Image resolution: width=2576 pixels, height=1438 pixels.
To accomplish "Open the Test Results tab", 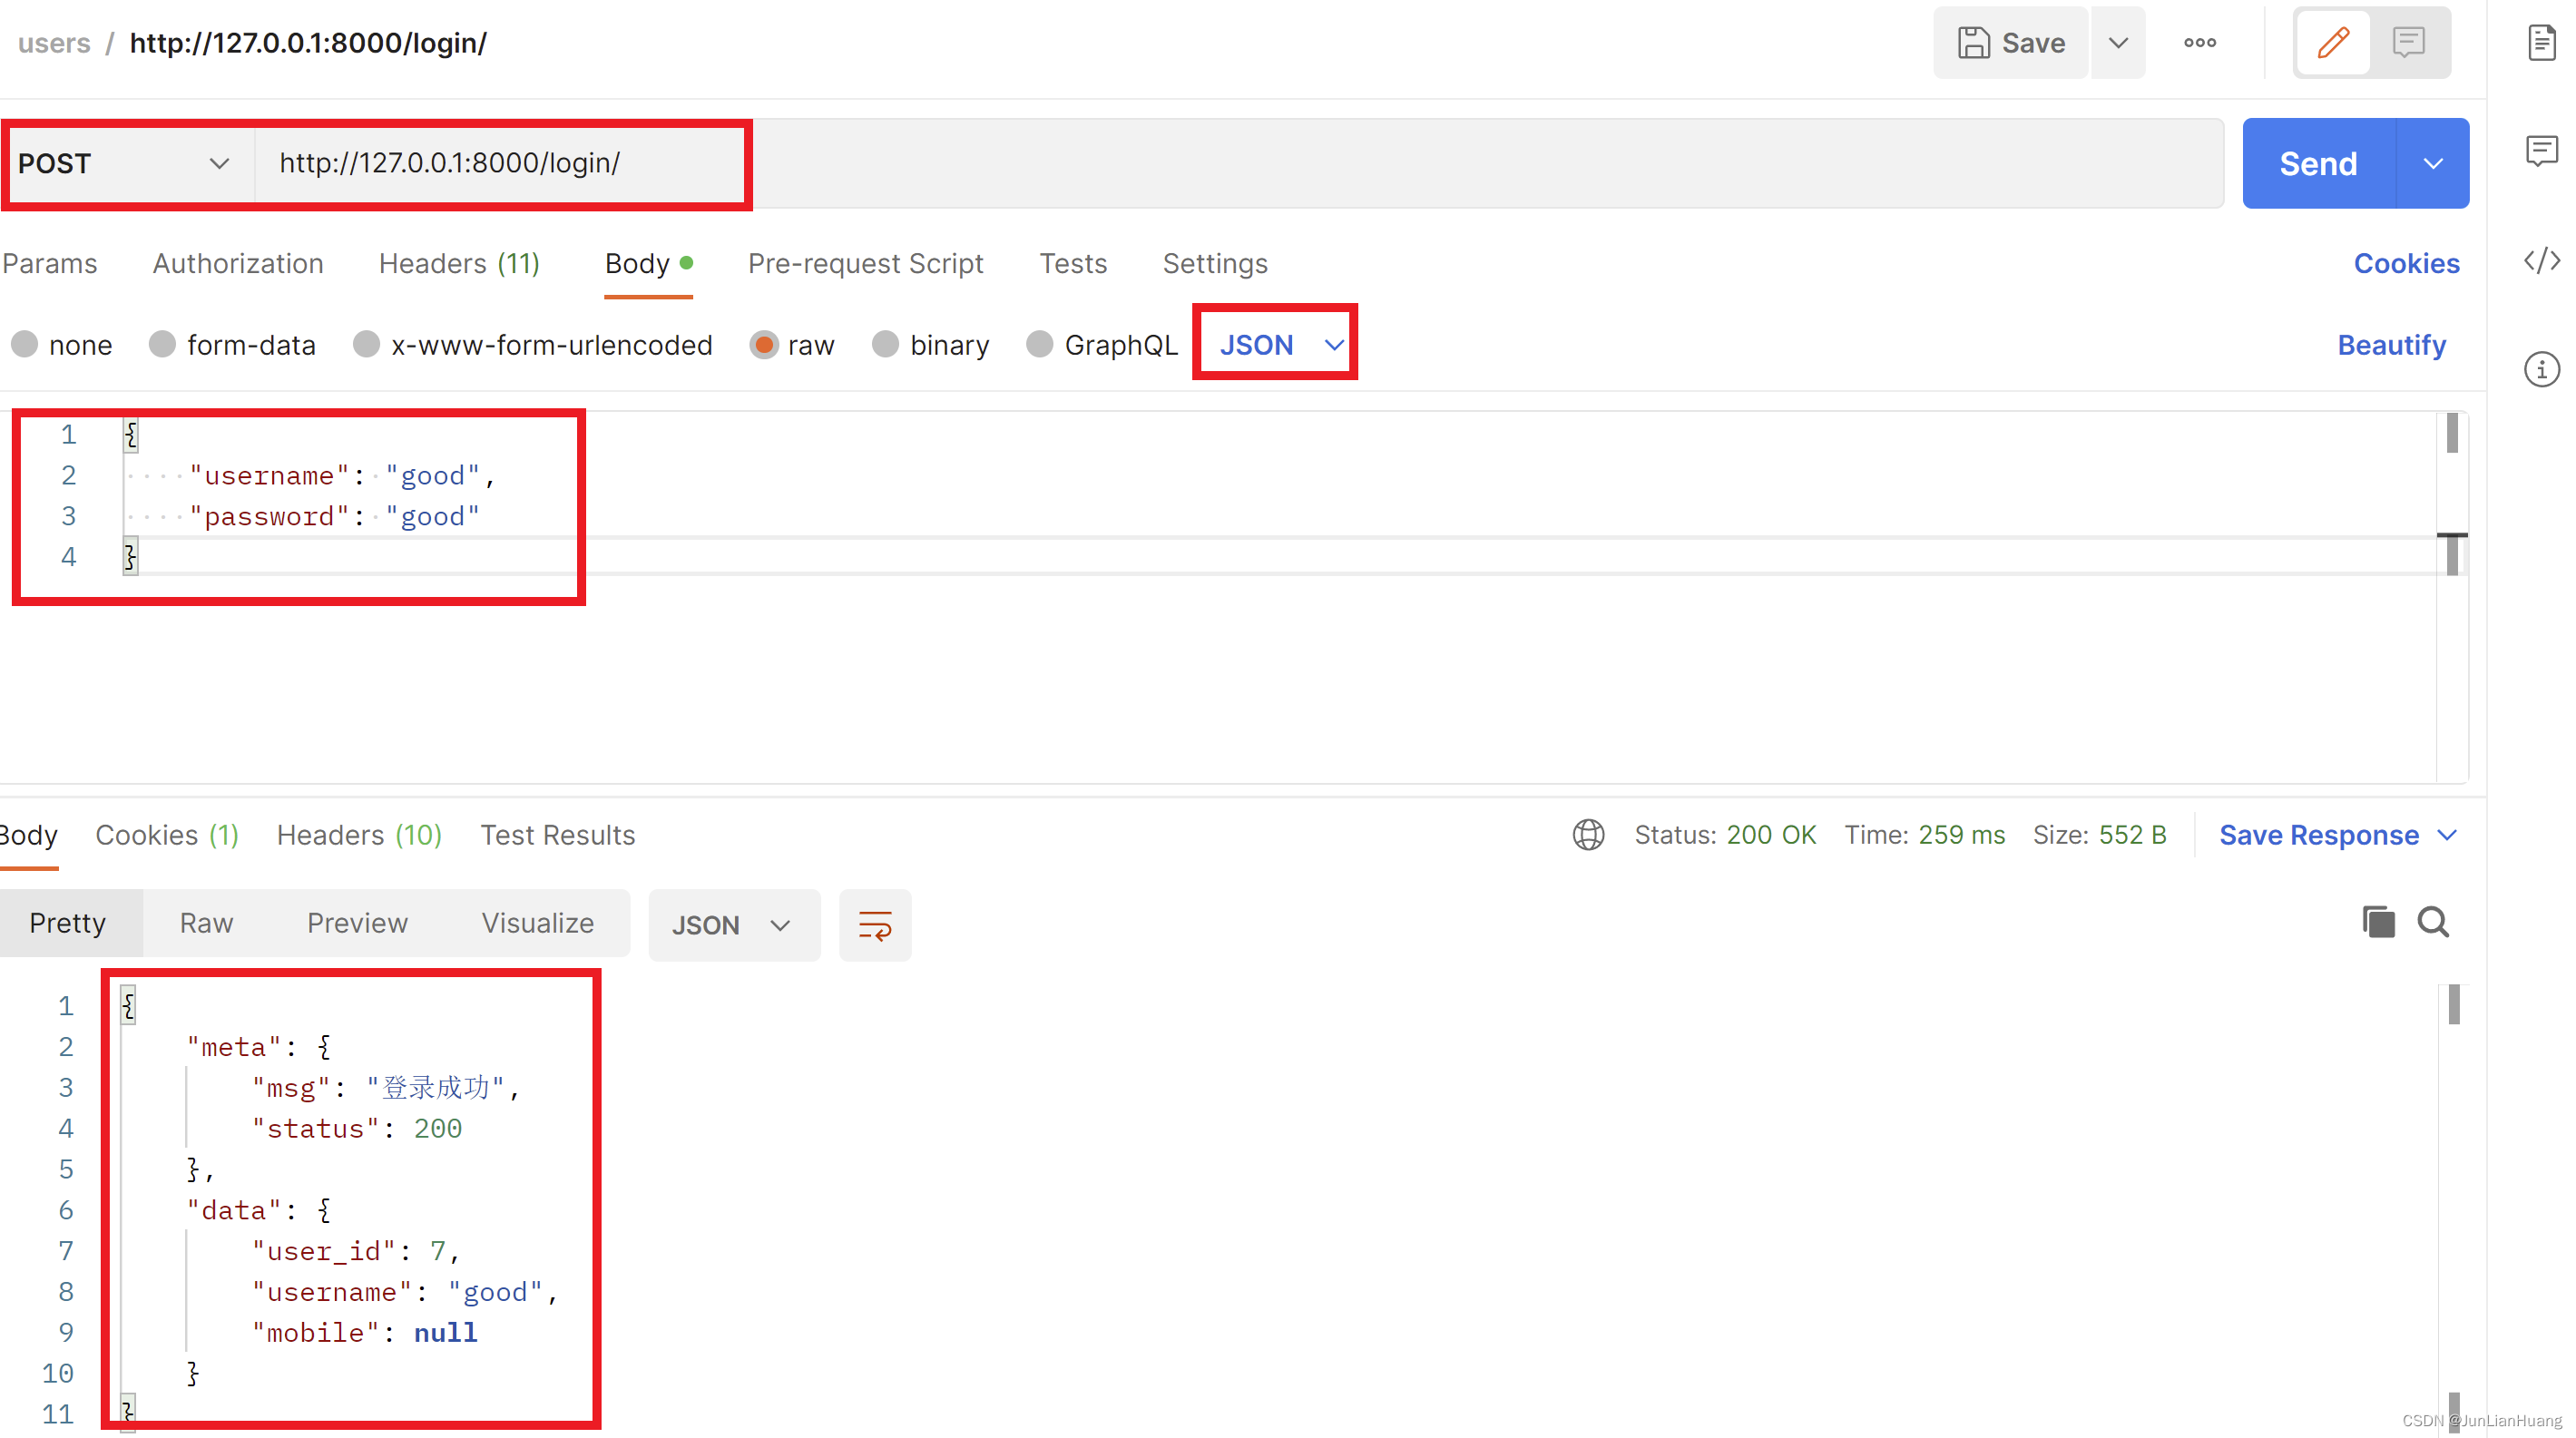I will (x=557, y=835).
